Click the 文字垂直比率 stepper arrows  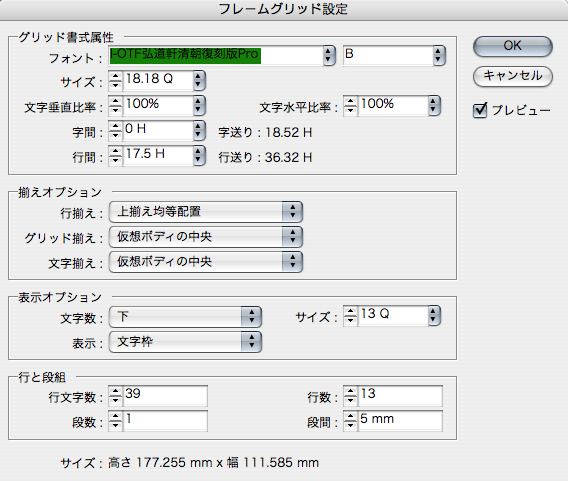tap(116, 105)
